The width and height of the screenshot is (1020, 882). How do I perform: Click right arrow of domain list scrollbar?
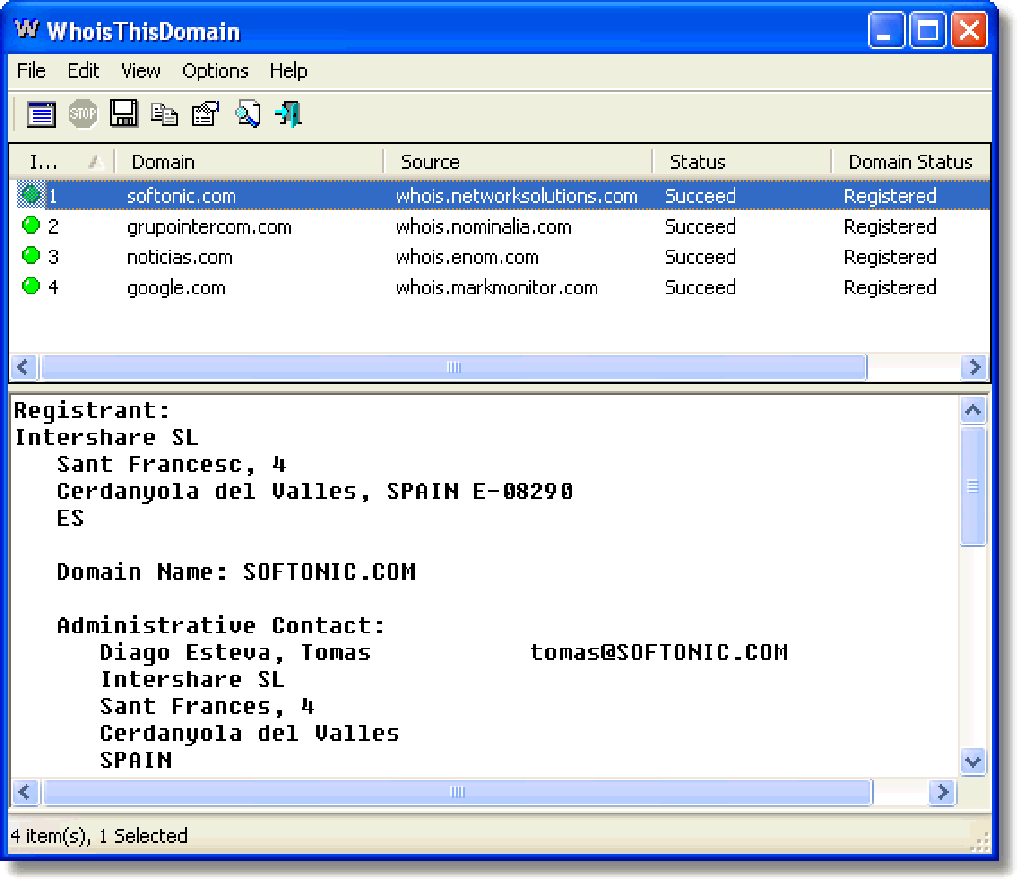click(x=974, y=367)
